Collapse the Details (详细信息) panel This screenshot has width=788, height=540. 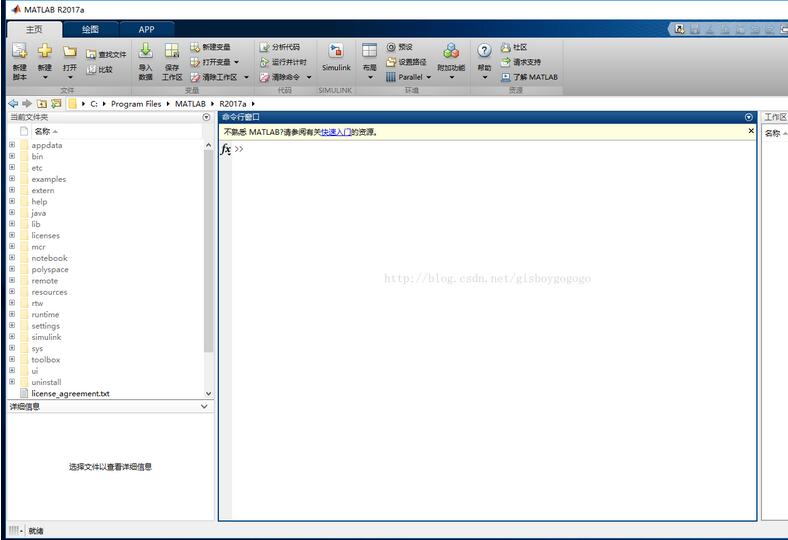coord(204,406)
